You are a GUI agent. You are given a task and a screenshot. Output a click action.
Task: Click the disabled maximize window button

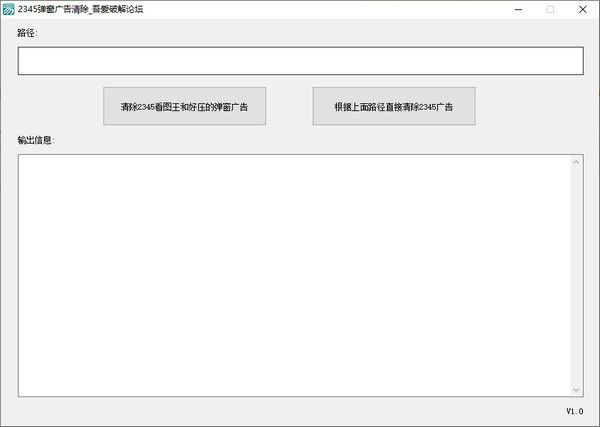[550, 10]
